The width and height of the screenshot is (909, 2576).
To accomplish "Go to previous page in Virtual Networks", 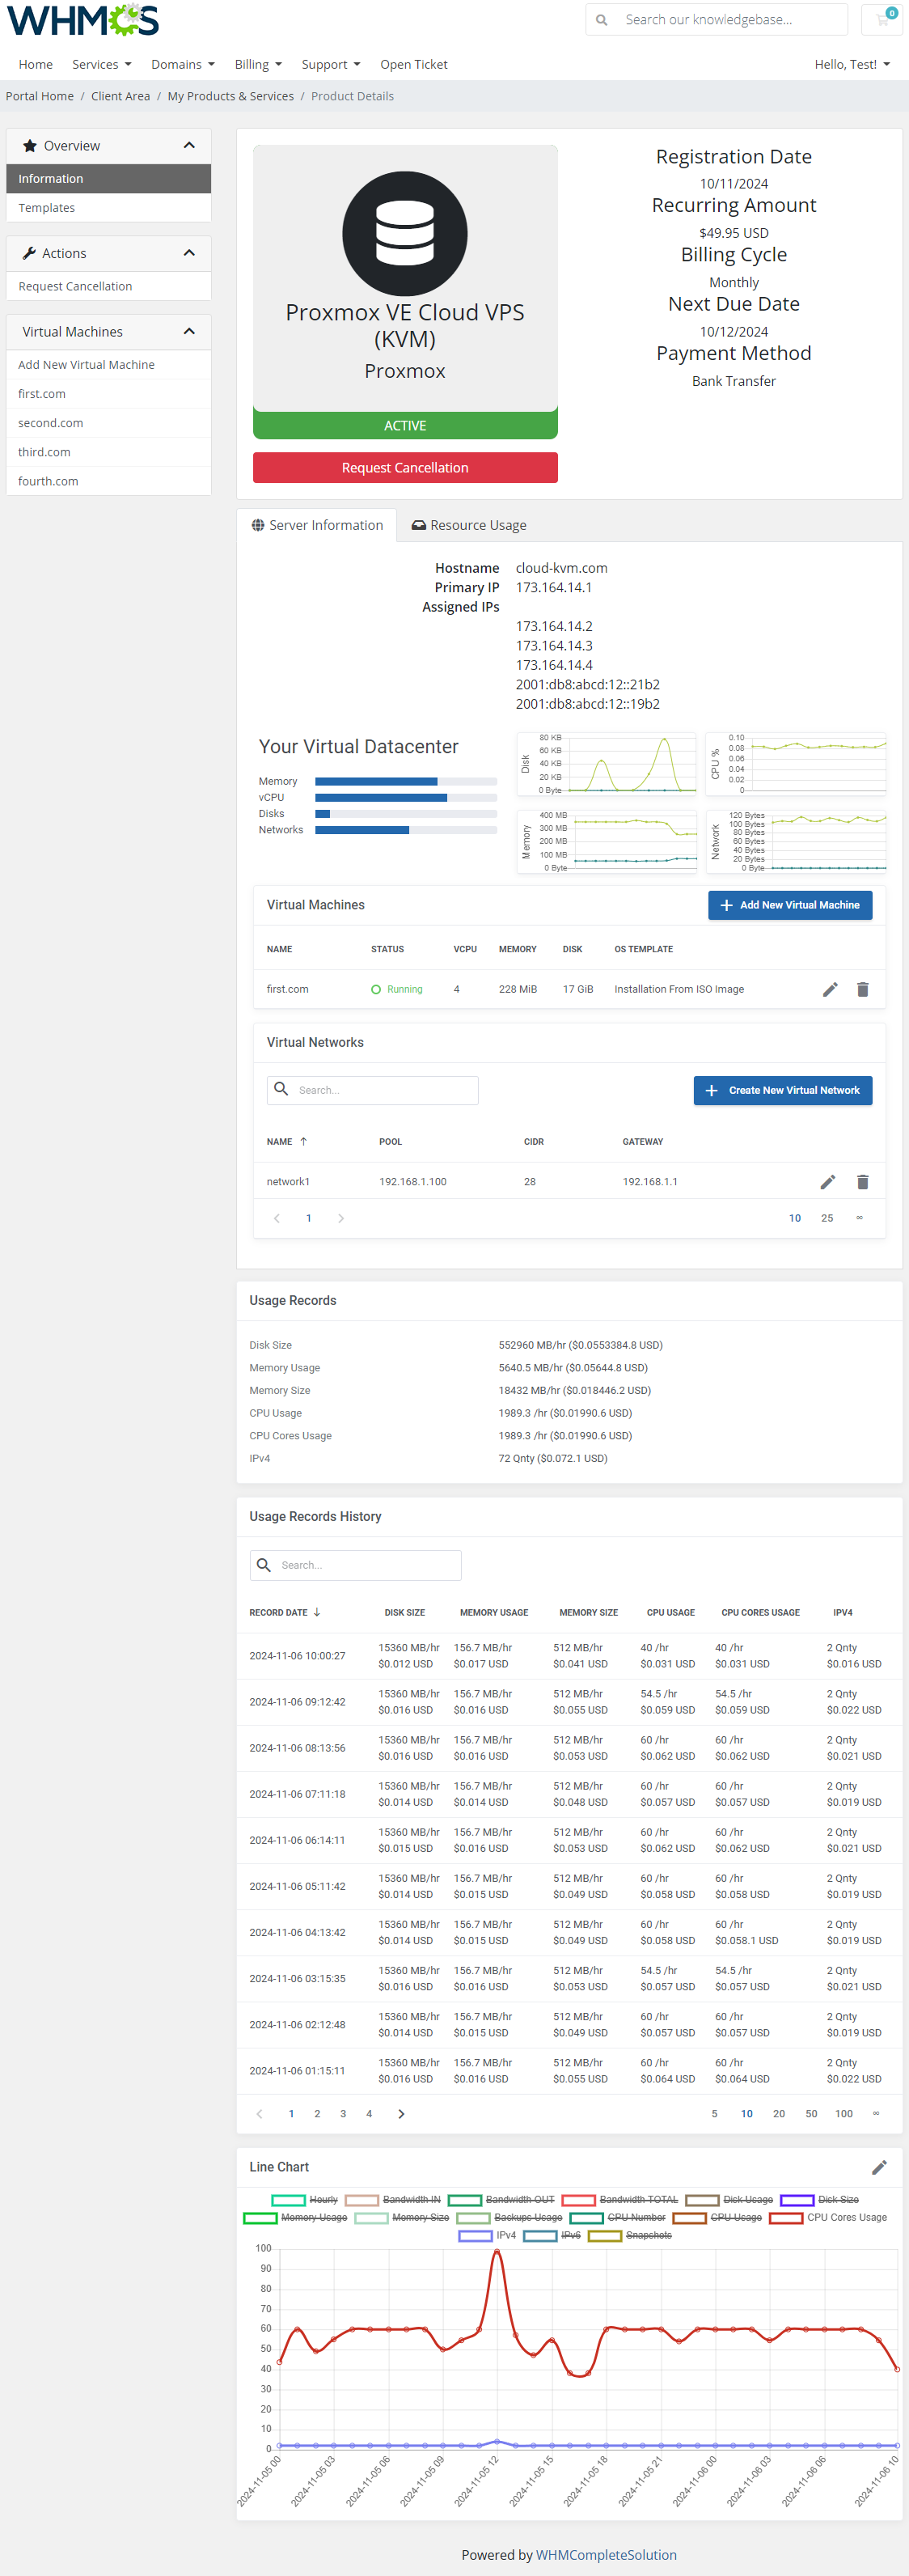I will click(277, 1218).
